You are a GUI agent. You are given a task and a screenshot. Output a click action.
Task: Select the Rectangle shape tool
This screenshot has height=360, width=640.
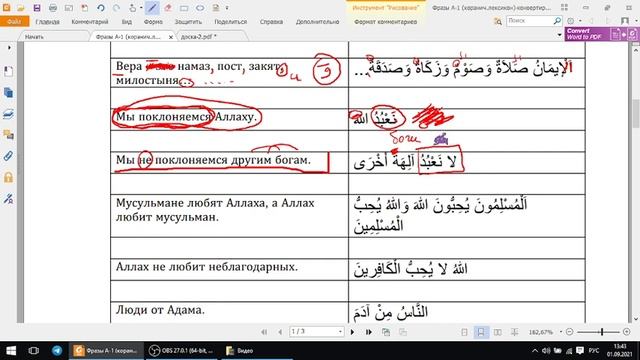click(184, 8)
